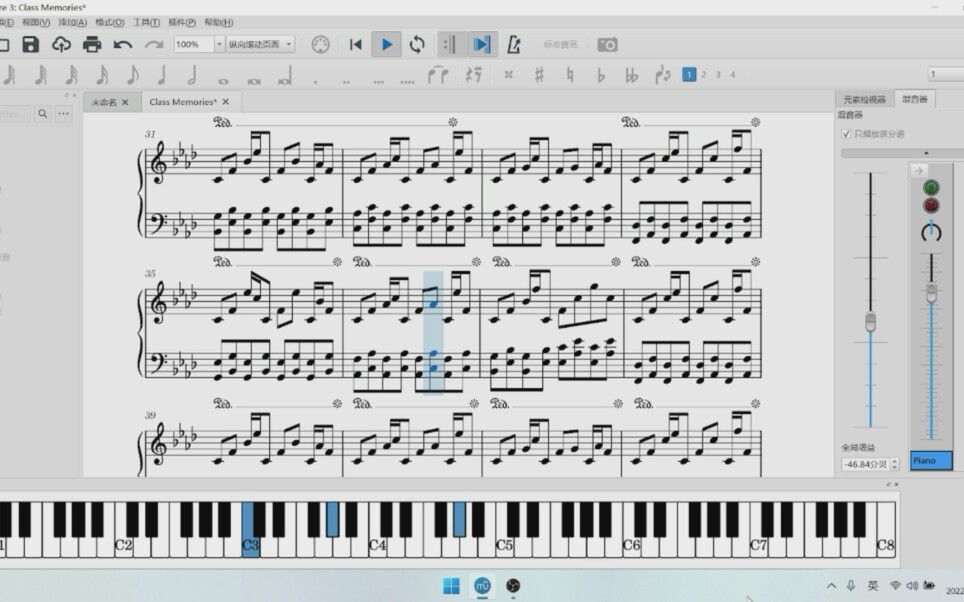Undo the last action

123,44
